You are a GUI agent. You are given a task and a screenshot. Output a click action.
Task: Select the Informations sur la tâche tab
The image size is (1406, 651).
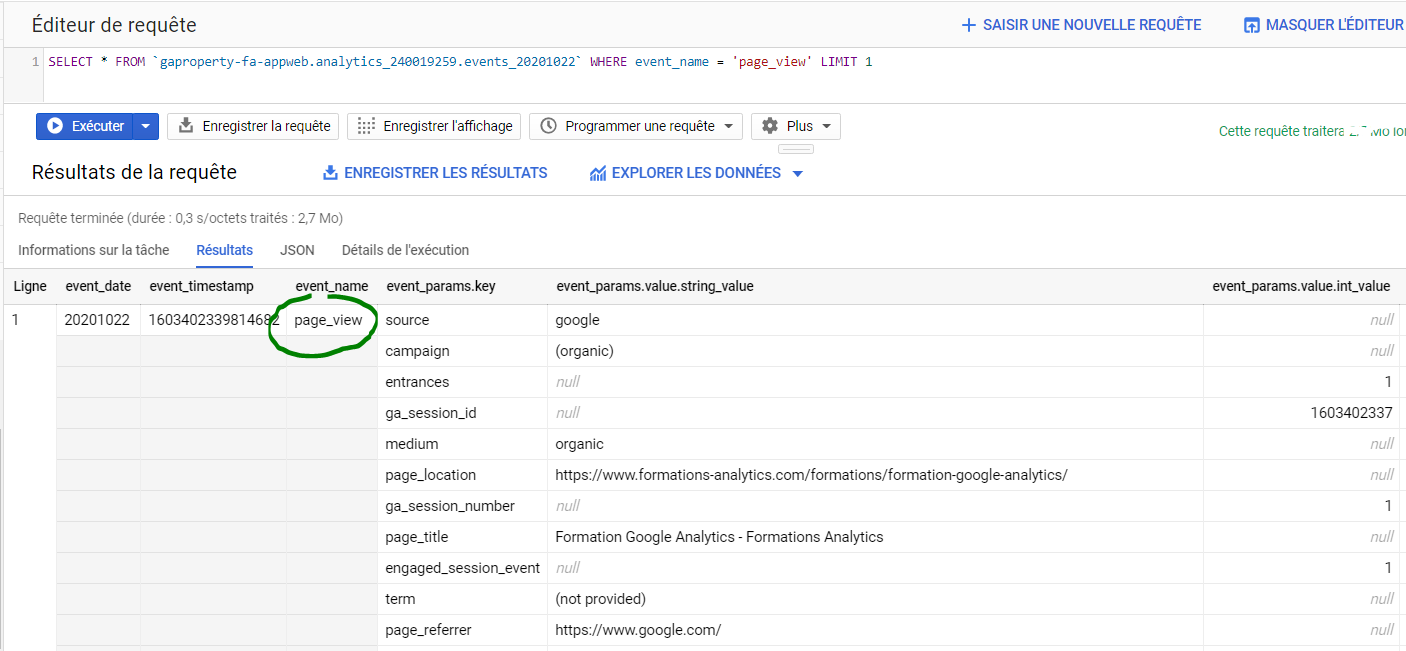94,250
